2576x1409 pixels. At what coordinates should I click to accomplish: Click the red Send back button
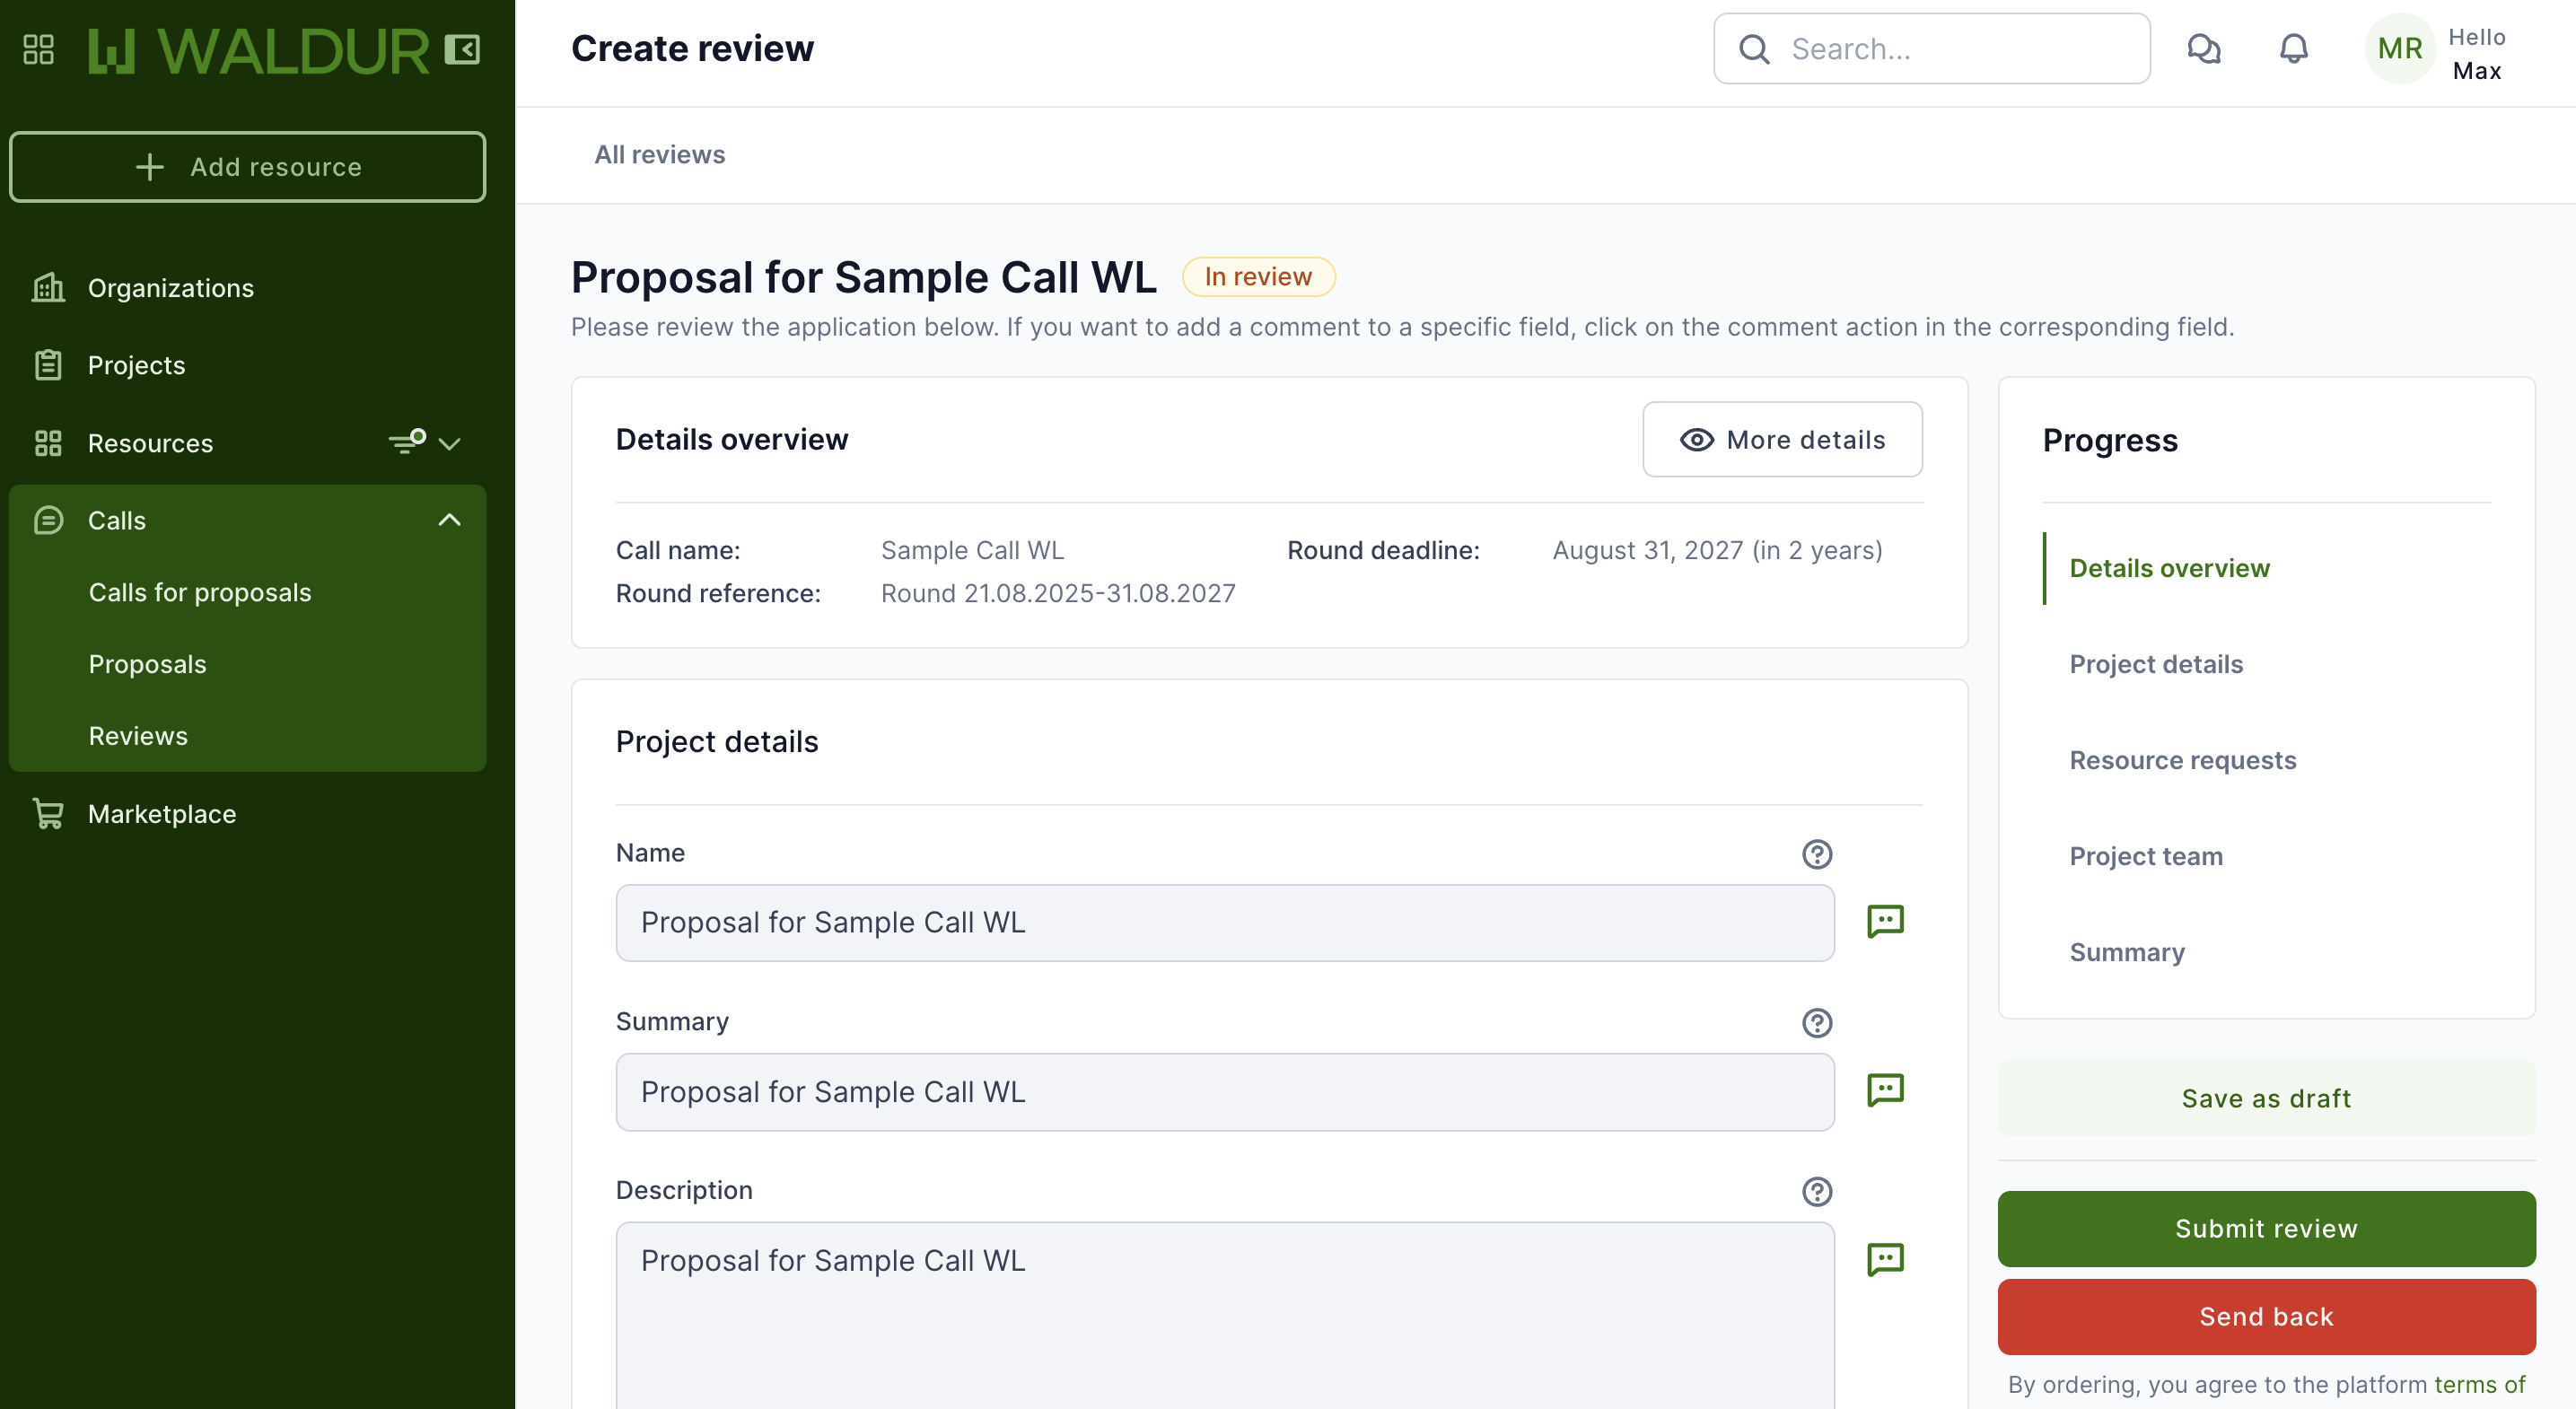click(2266, 1317)
